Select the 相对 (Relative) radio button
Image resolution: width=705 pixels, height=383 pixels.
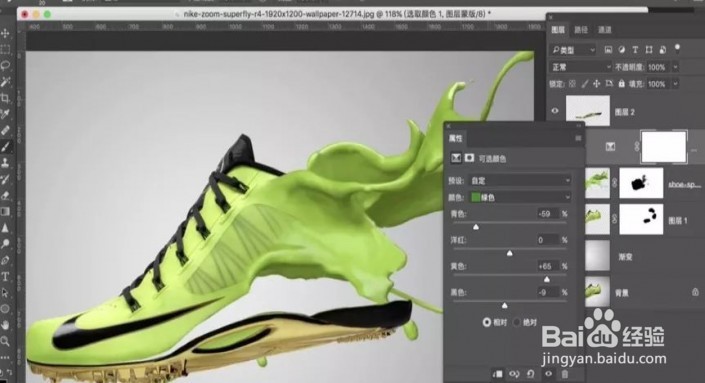487,322
